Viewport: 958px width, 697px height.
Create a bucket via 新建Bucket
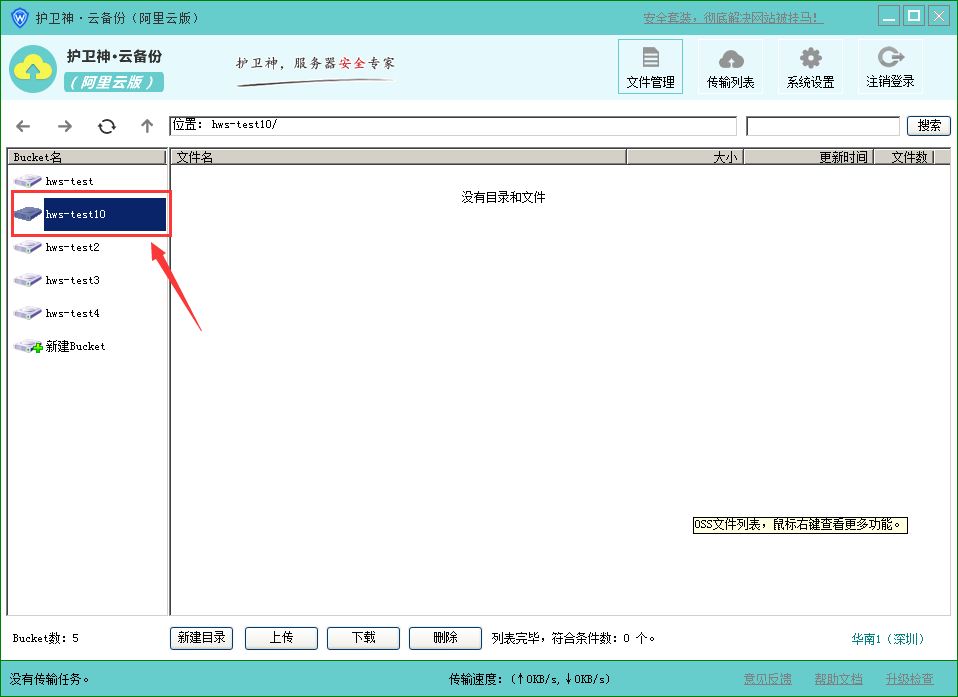coord(74,346)
